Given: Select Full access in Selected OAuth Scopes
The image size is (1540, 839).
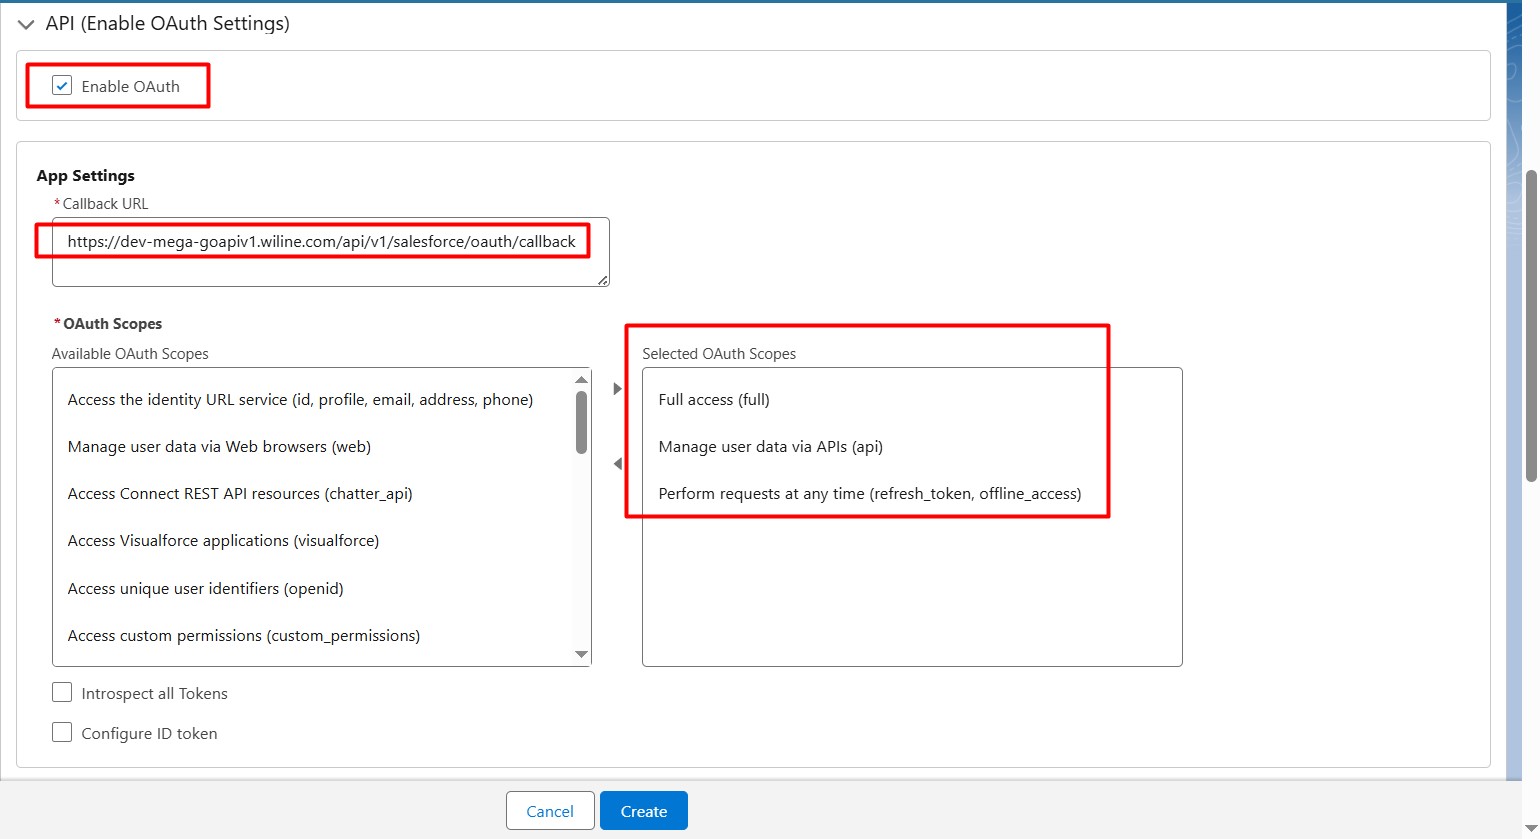Looking at the screenshot, I should [713, 399].
